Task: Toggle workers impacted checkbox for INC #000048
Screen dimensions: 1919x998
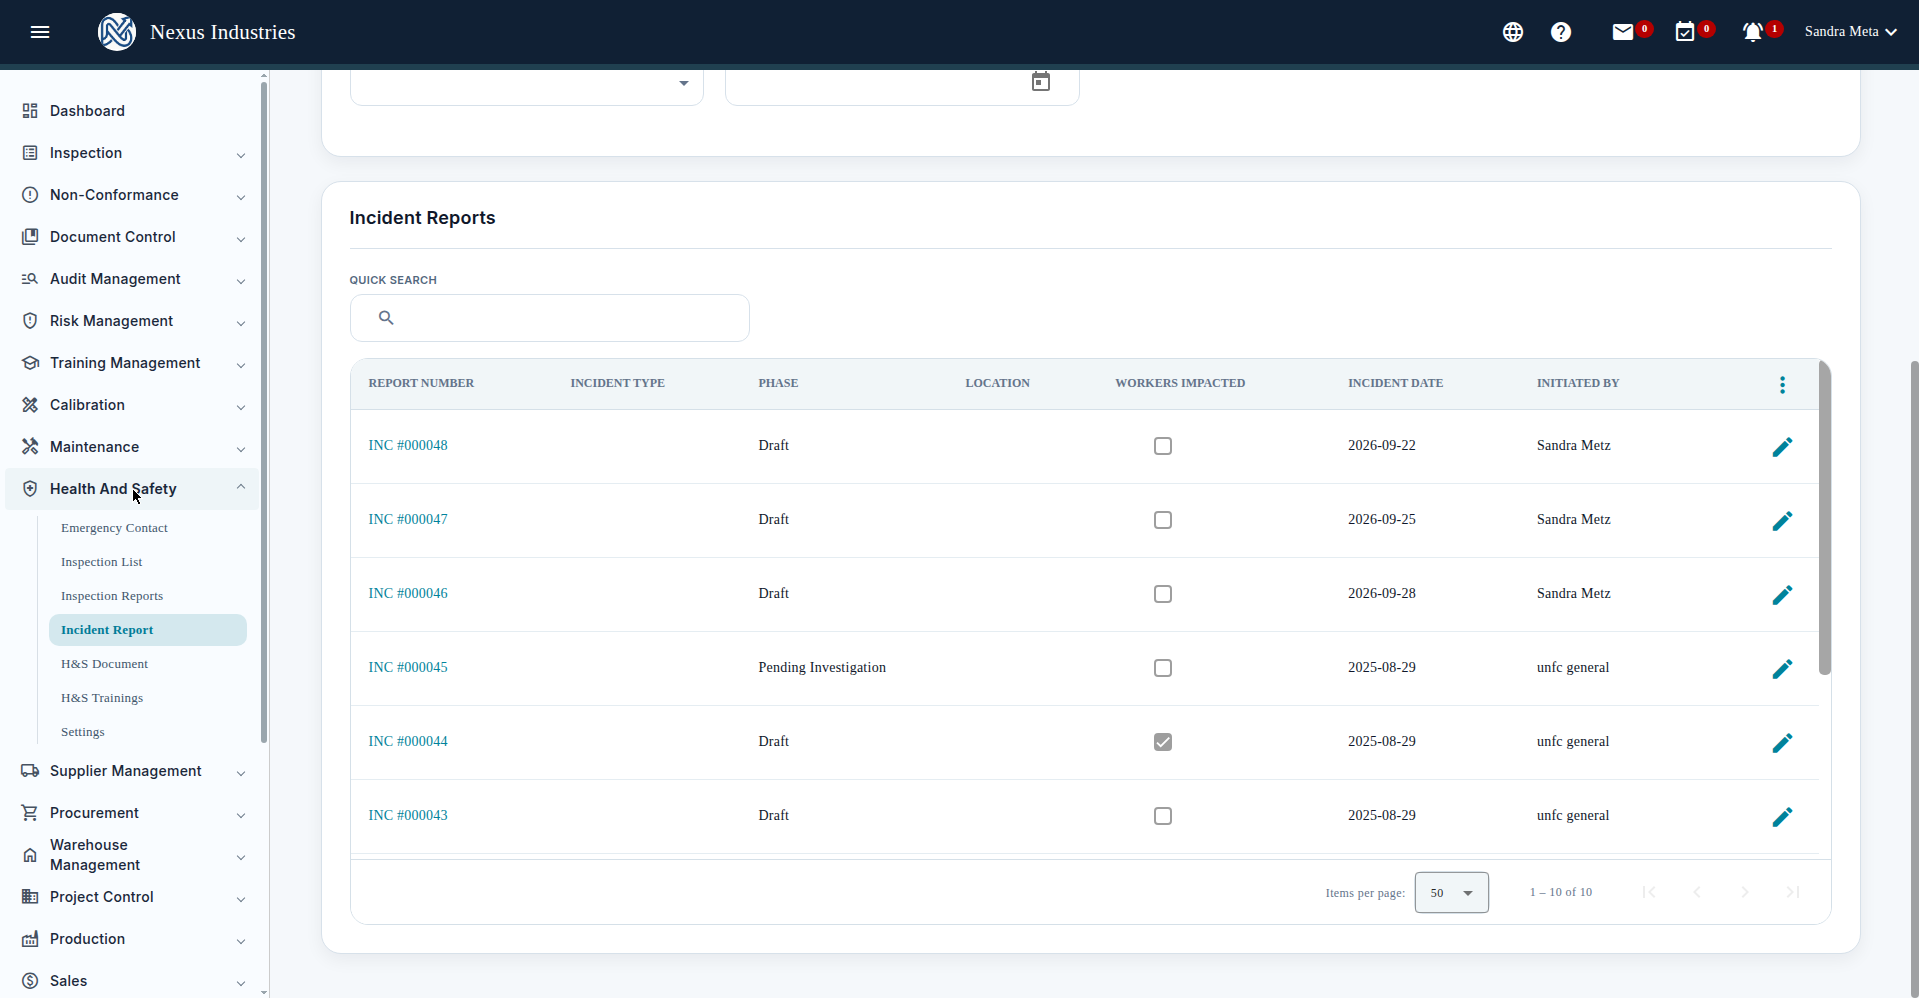Action: point(1163,446)
